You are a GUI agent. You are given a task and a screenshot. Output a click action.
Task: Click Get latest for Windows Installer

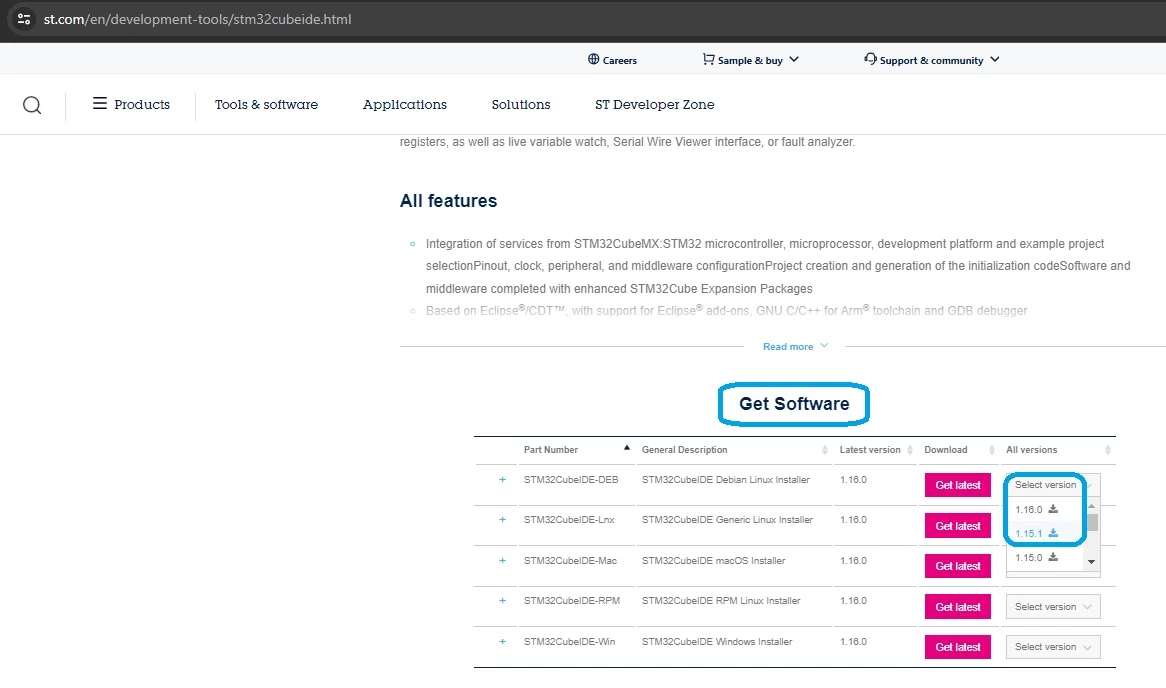[958, 647]
